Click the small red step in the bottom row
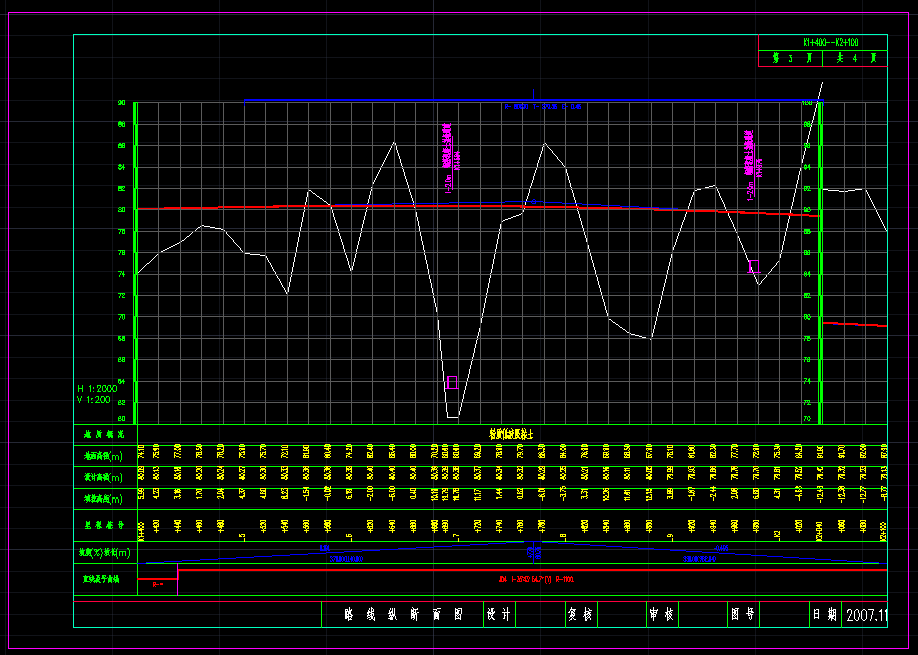 (157, 578)
